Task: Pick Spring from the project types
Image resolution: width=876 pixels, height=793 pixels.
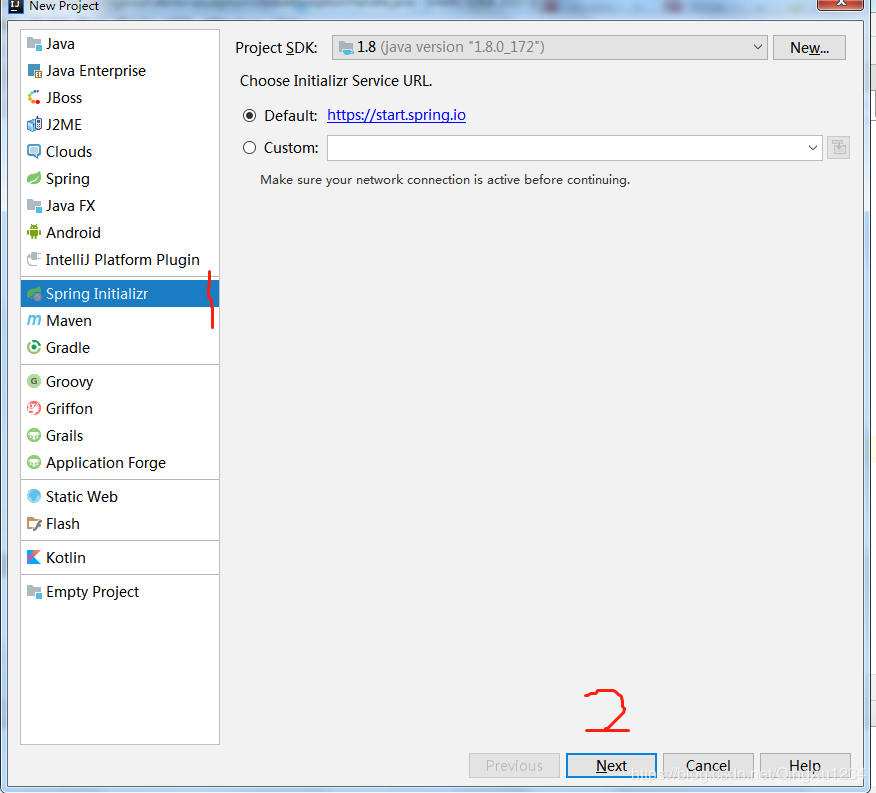Action: tap(120, 179)
